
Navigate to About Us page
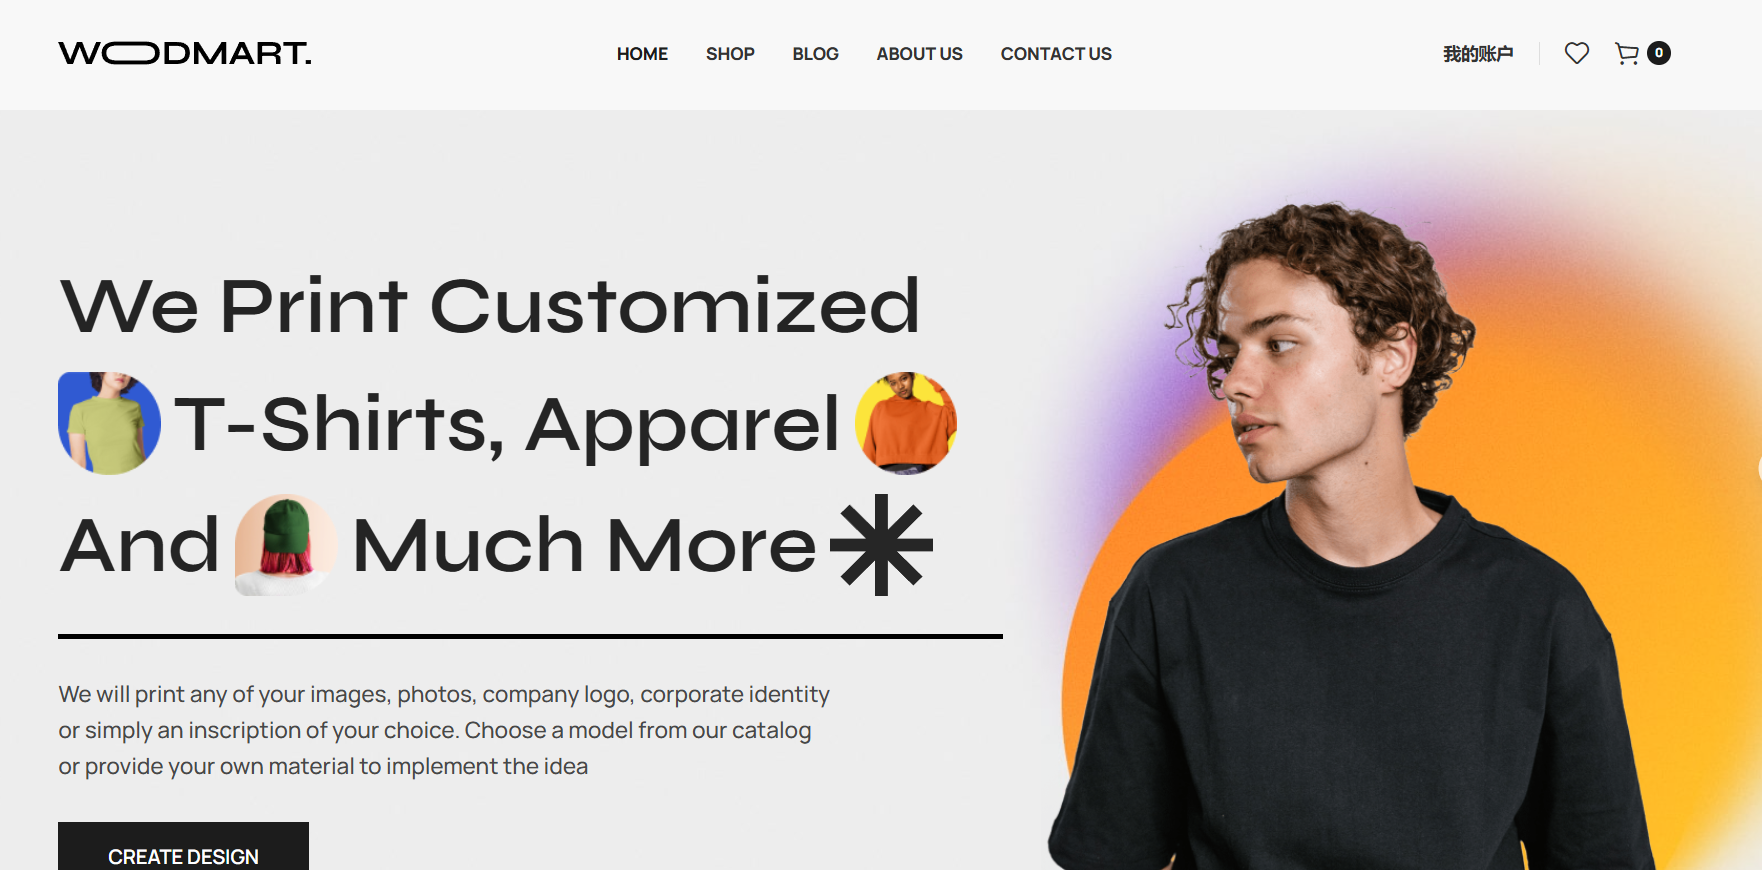pyautogui.click(x=920, y=54)
